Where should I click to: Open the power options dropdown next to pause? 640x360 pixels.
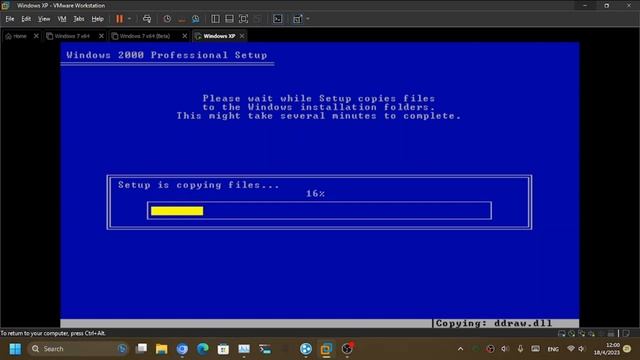[129, 19]
